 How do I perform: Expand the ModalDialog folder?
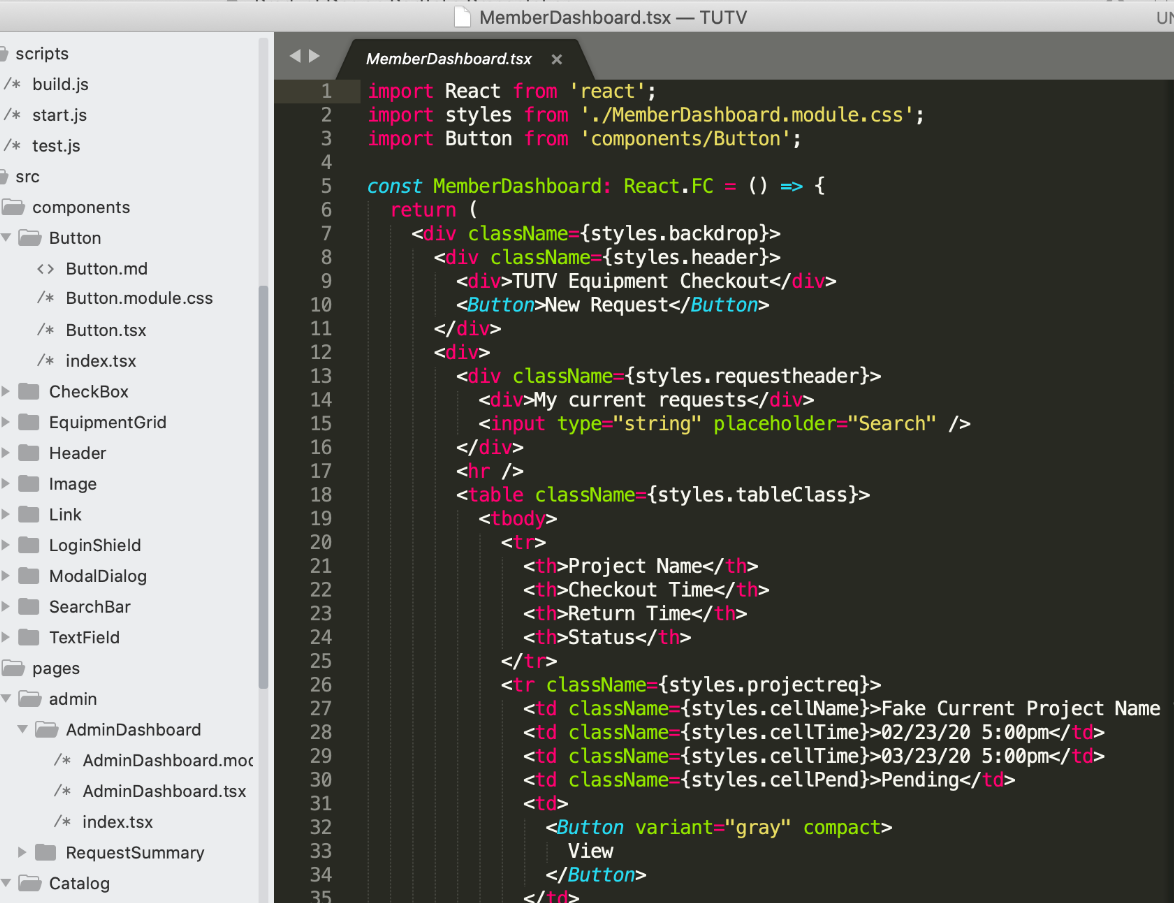pos(6,575)
